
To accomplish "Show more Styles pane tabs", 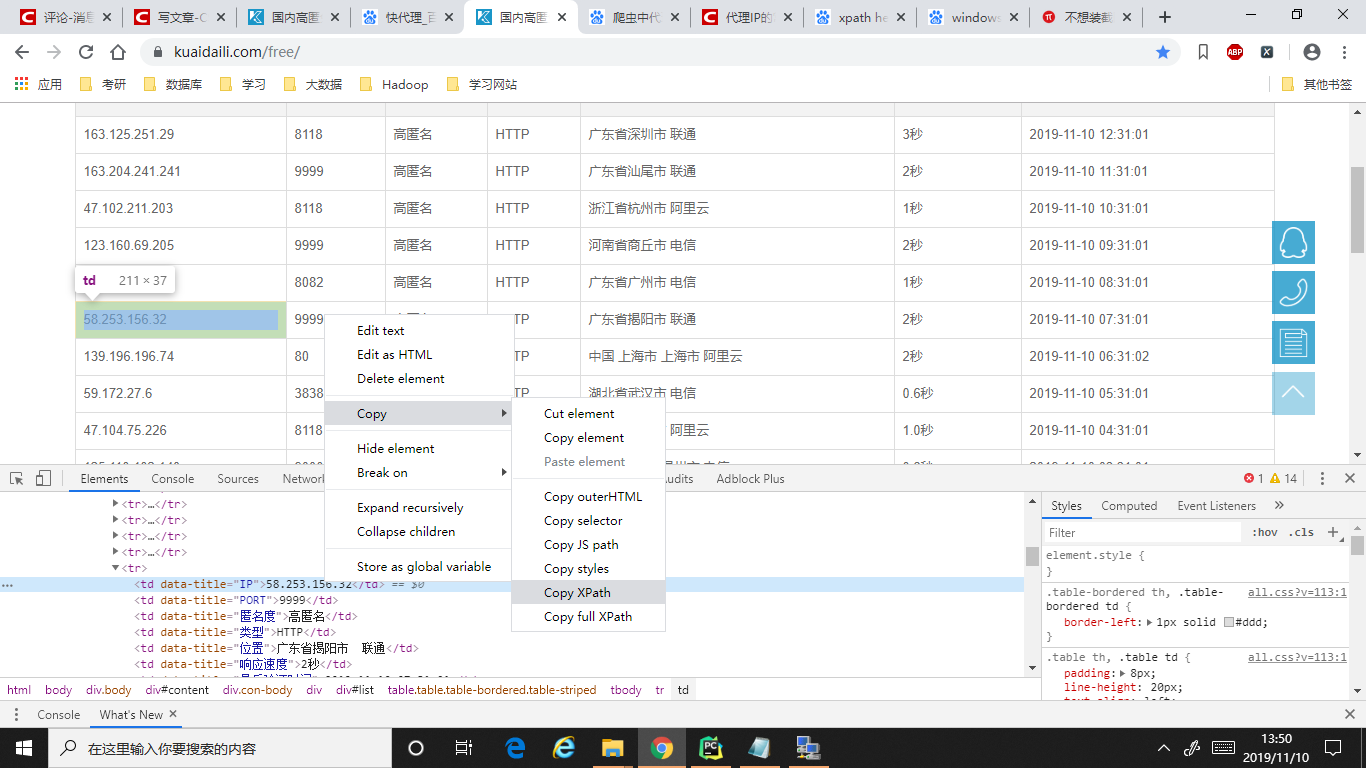I will tap(1279, 505).
